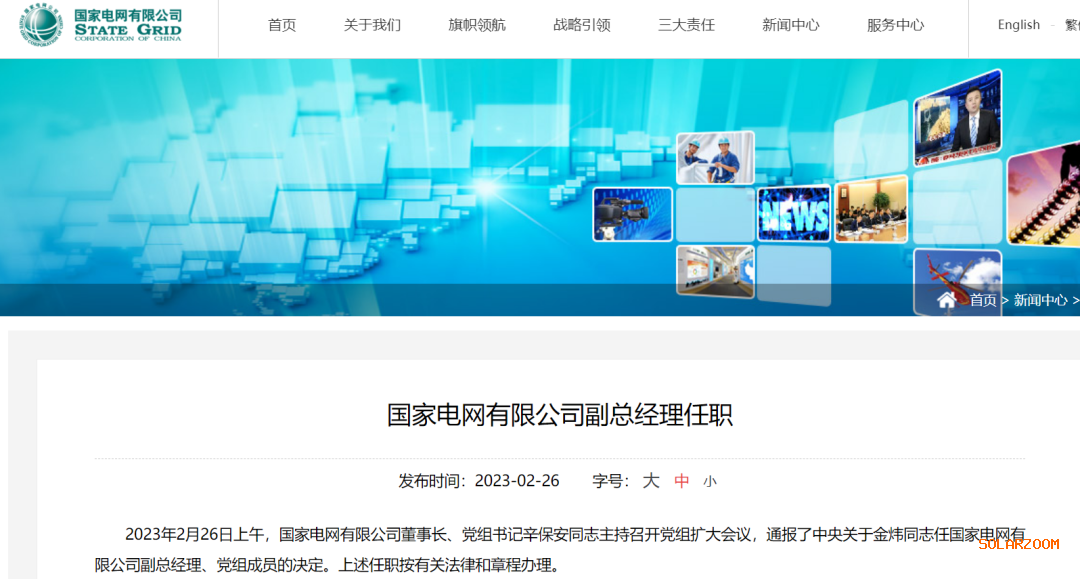Open the 首页 navigation menu item
Image resolution: width=1080 pixels, height=579 pixels.
coord(282,25)
